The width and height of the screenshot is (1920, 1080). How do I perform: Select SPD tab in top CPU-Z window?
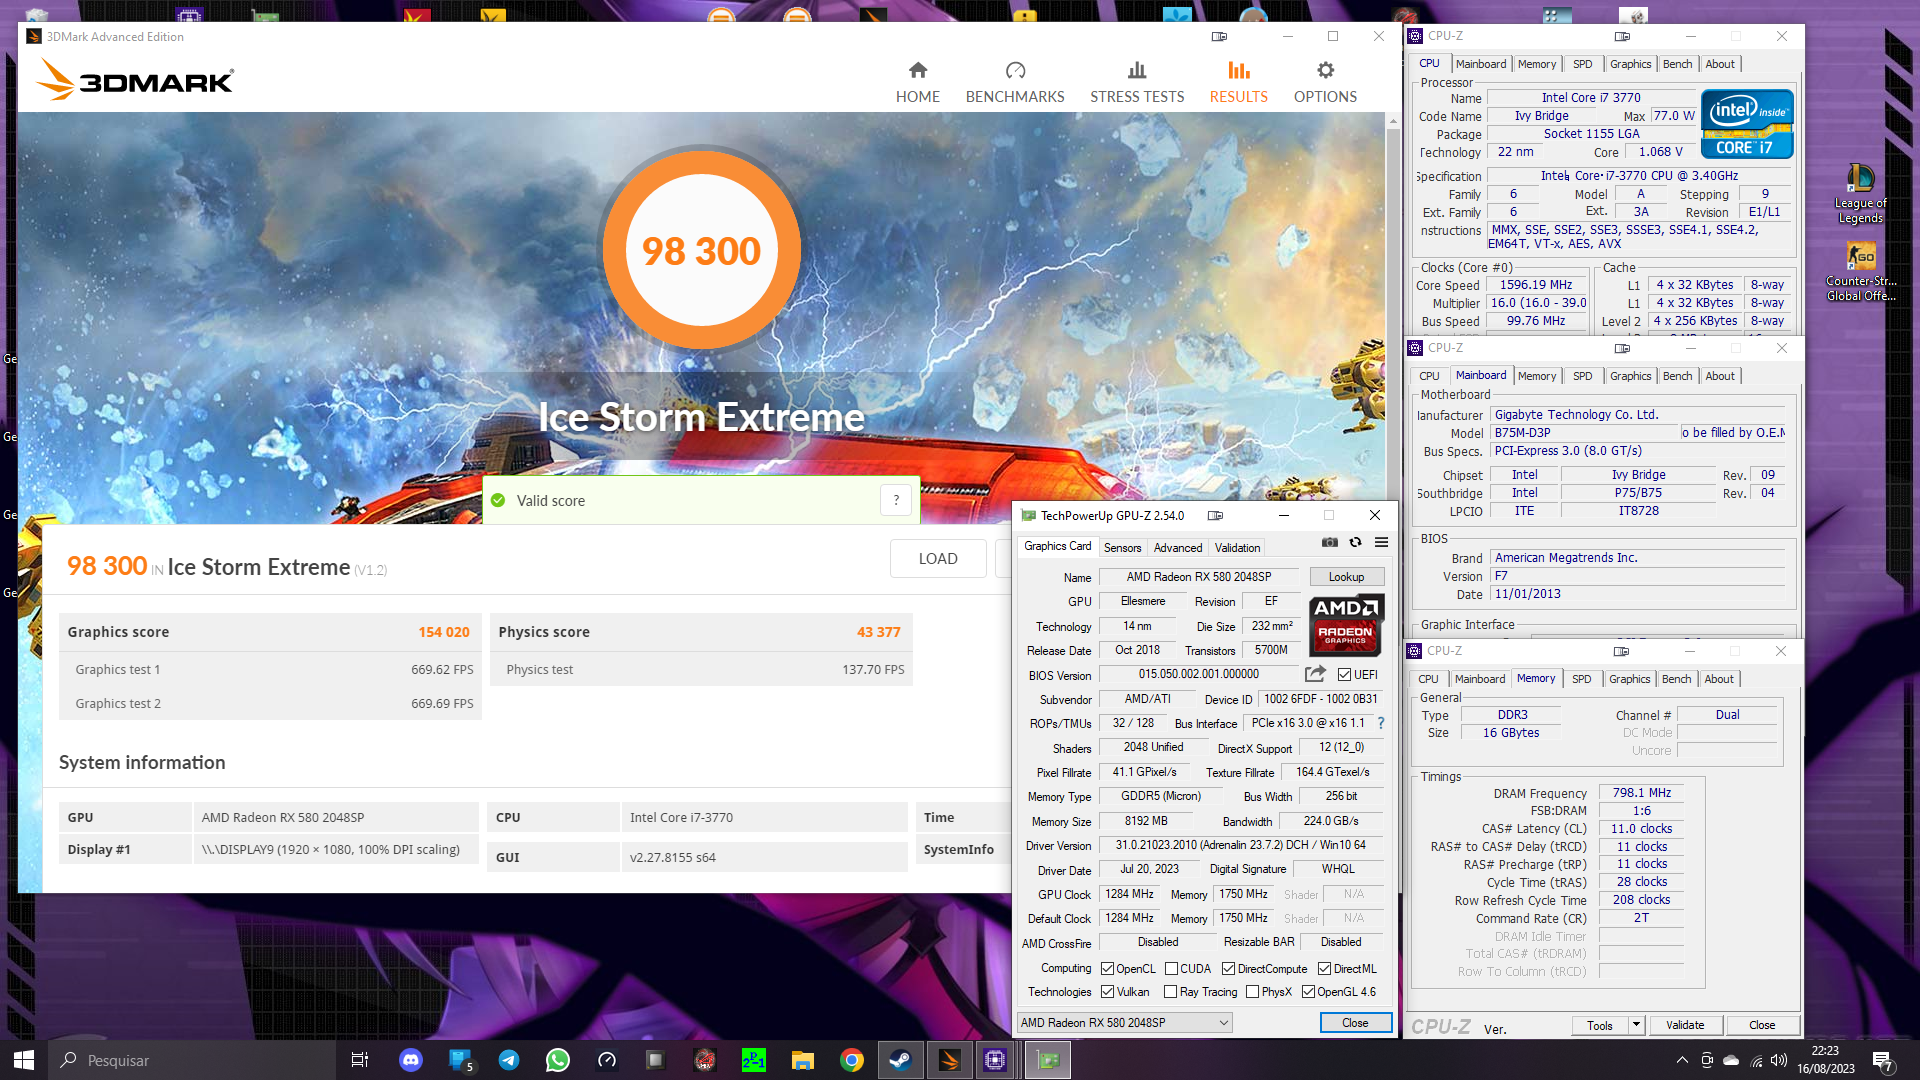point(1582,64)
